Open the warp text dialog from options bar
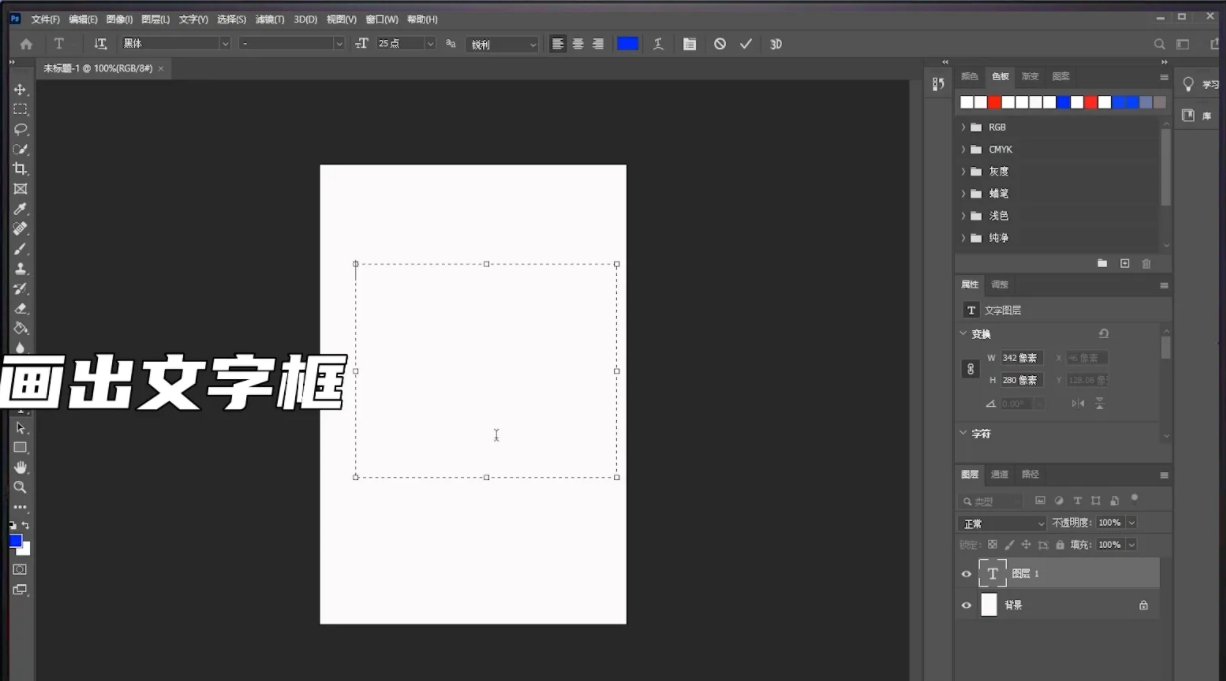 tap(657, 44)
